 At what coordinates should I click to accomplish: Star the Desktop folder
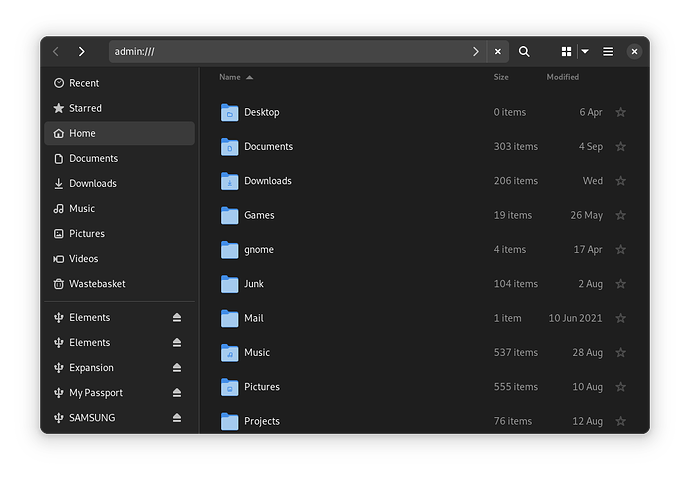620,112
